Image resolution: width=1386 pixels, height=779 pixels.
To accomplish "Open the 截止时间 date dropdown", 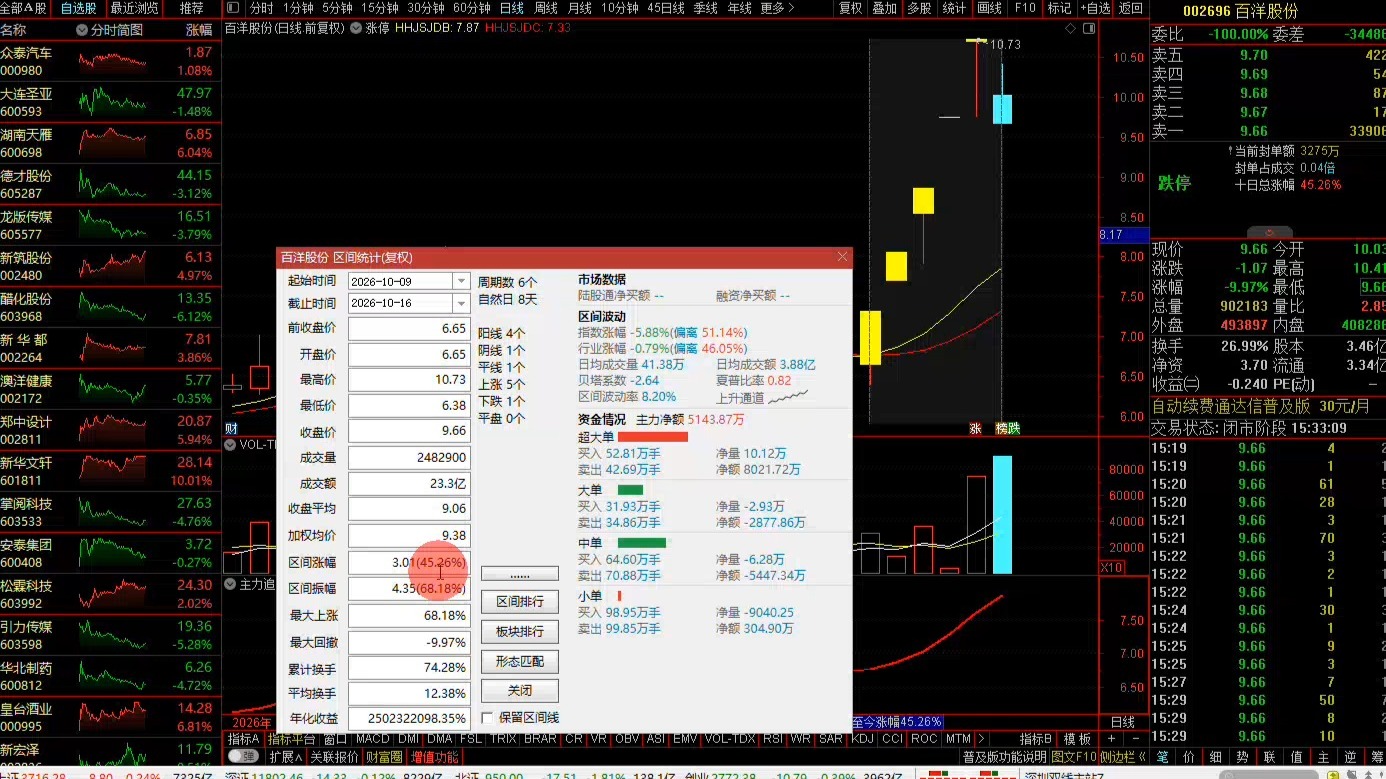I will tap(460, 303).
